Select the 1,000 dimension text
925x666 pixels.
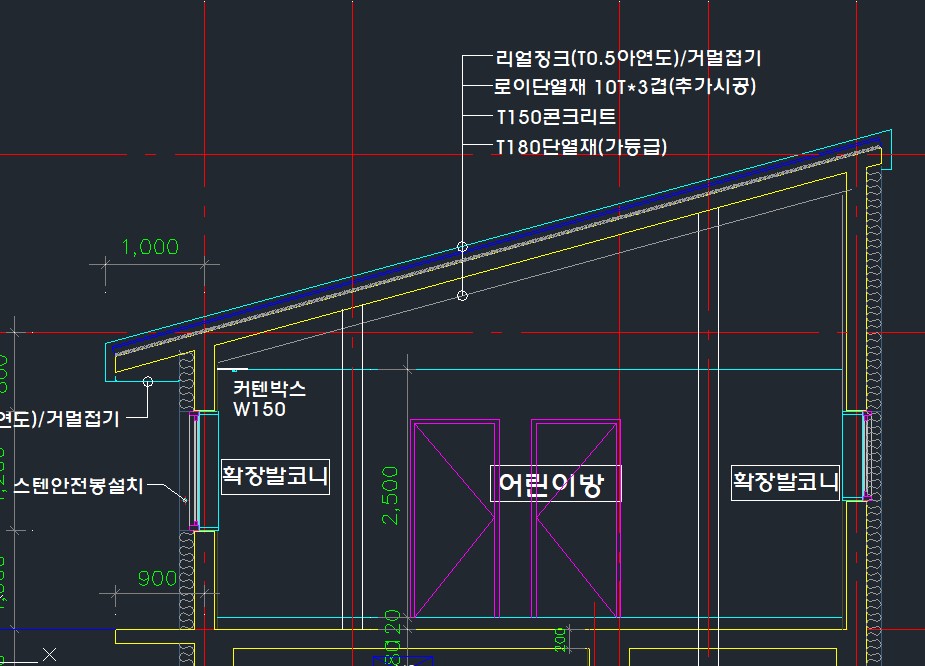[x=149, y=247]
